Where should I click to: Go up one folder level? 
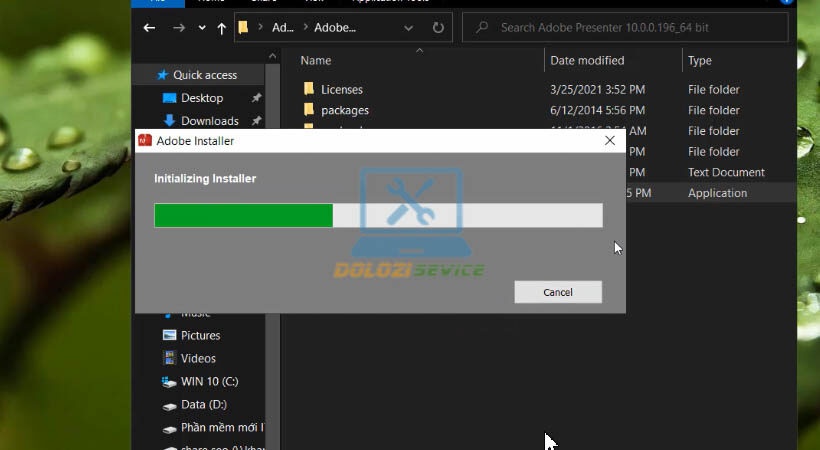222,28
